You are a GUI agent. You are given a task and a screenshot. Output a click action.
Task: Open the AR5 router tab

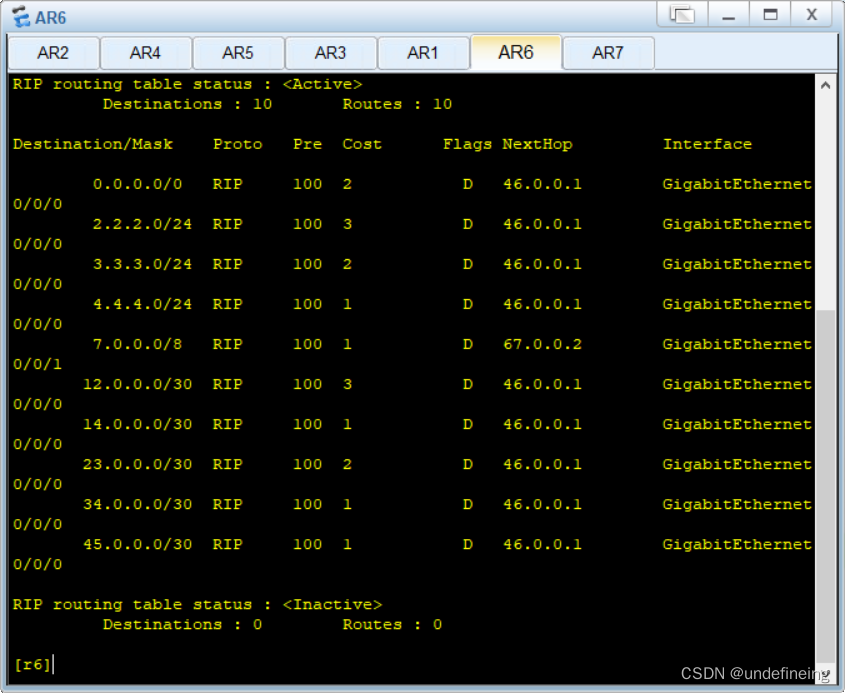[238, 53]
